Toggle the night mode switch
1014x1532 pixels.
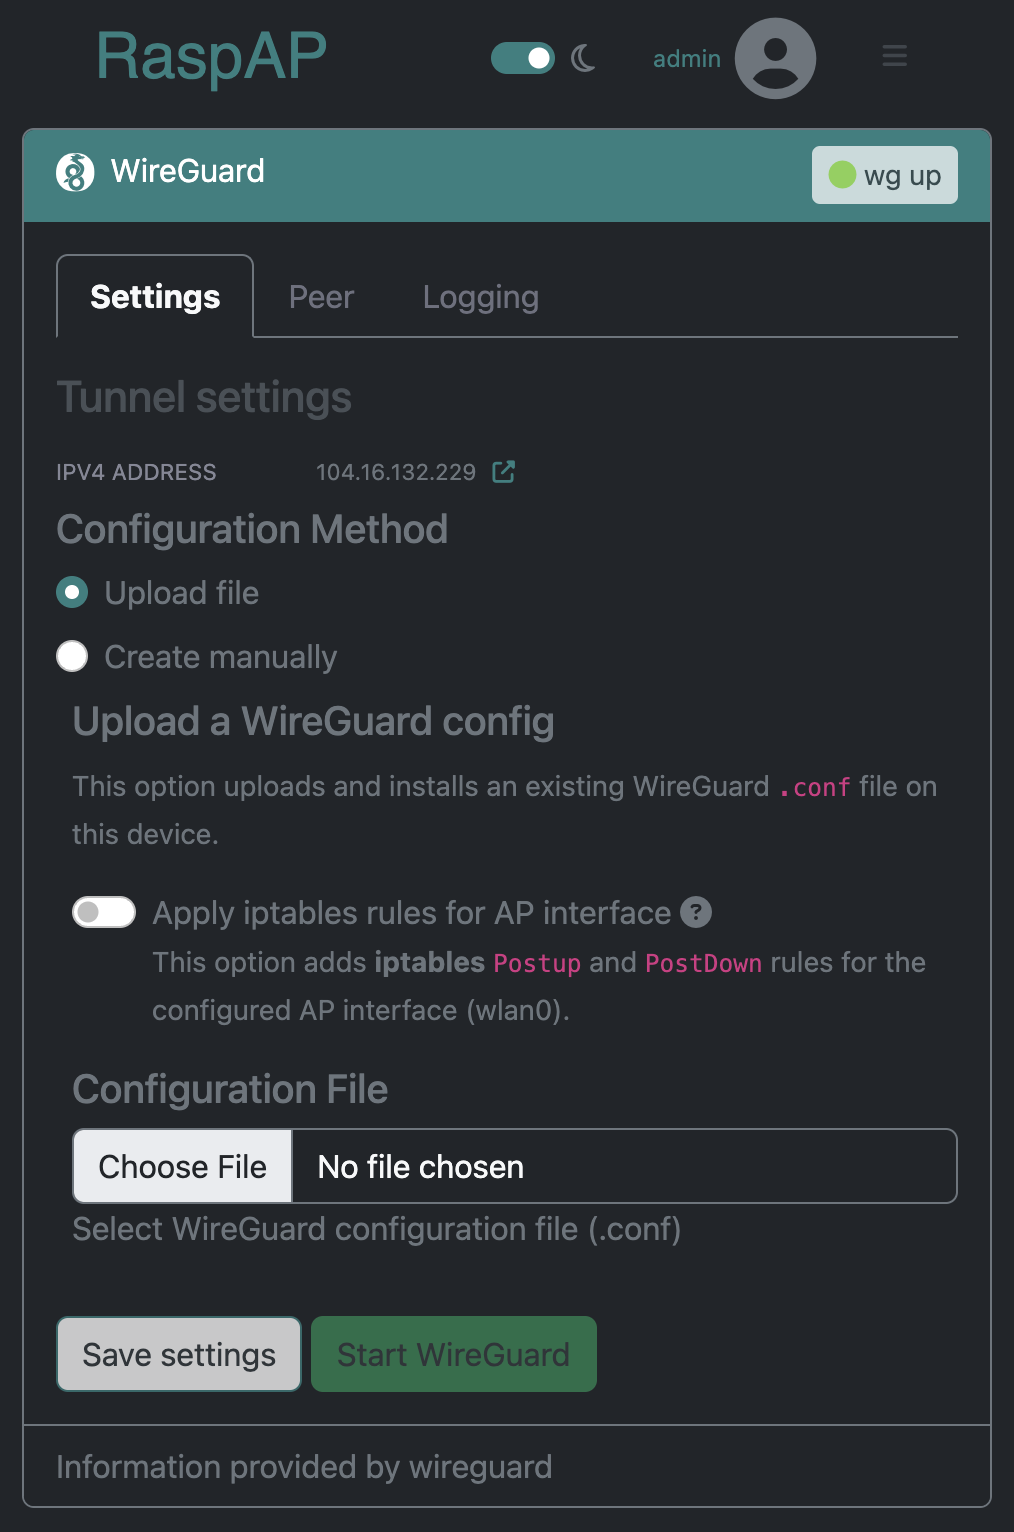[x=522, y=58]
